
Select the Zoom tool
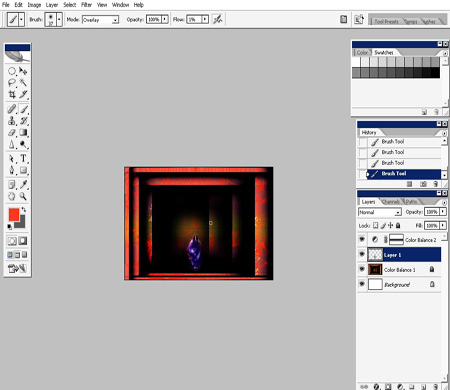23,196
